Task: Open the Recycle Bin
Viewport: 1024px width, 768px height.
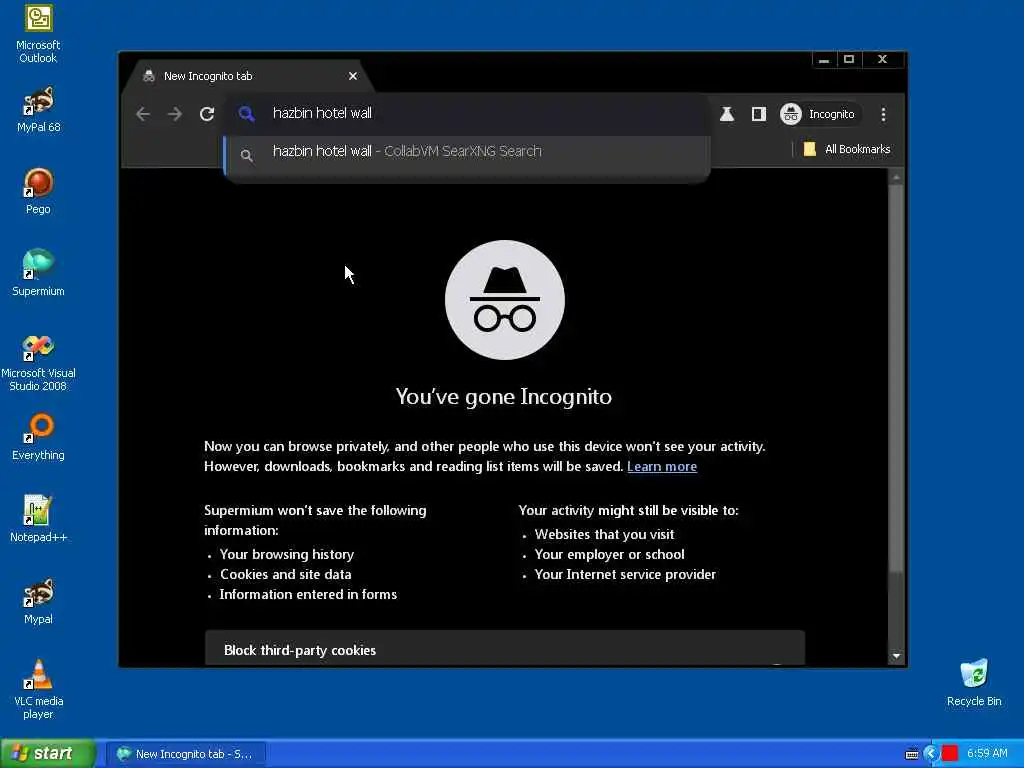Action: 974,683
